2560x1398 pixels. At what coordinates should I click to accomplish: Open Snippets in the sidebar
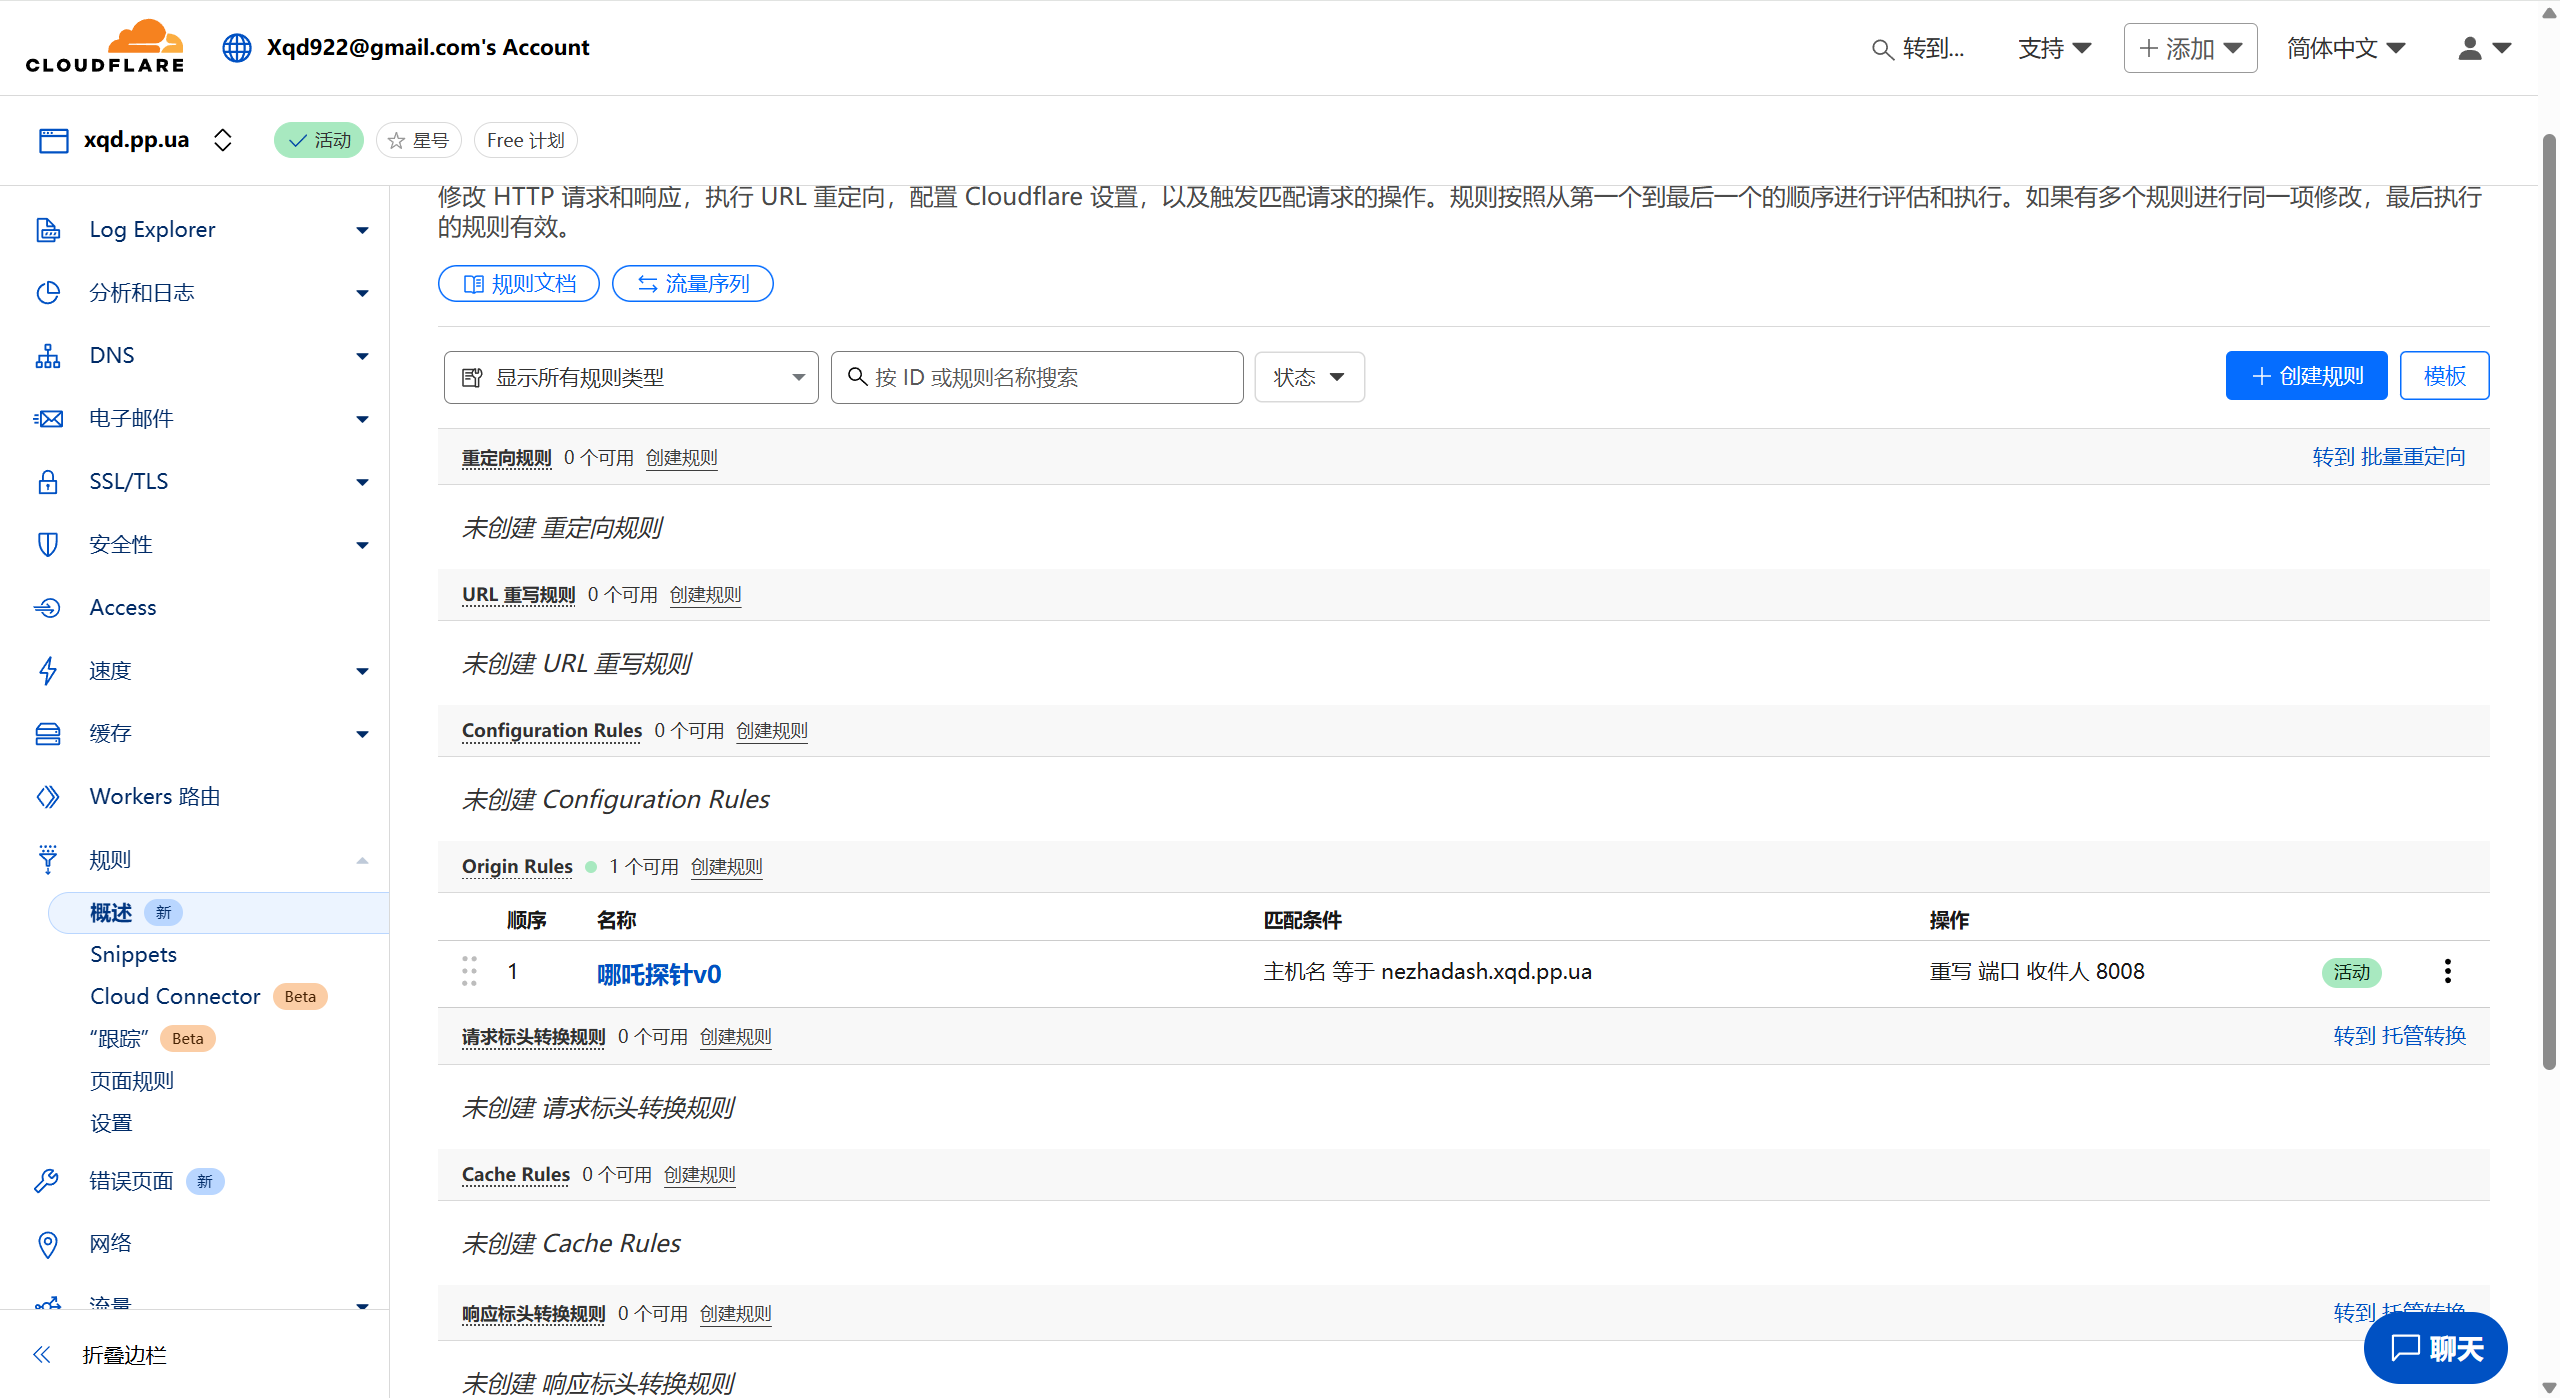click(133, 954)
